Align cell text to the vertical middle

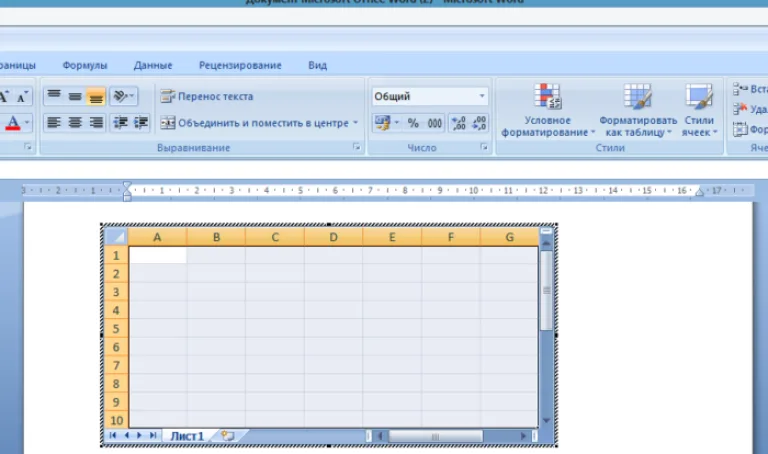pyautogui.click(x=75, y=96)
